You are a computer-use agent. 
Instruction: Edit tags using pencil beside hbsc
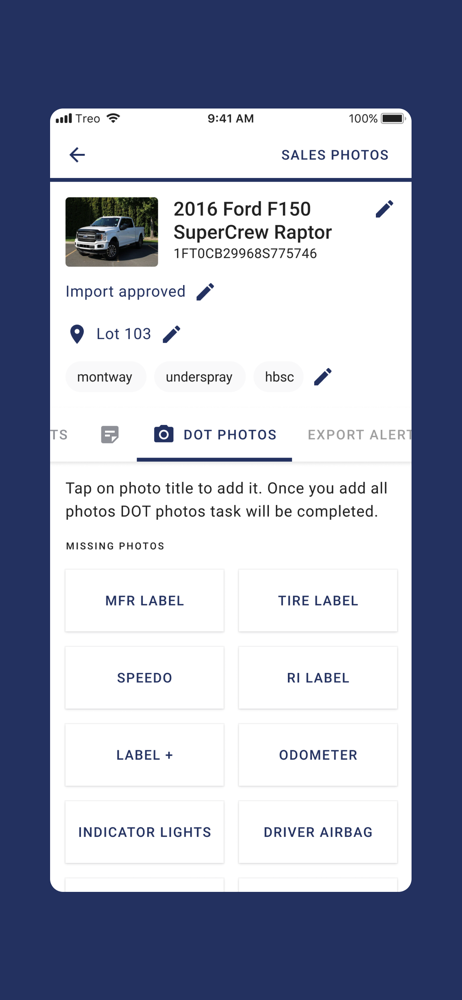click(x=323, y=377)
